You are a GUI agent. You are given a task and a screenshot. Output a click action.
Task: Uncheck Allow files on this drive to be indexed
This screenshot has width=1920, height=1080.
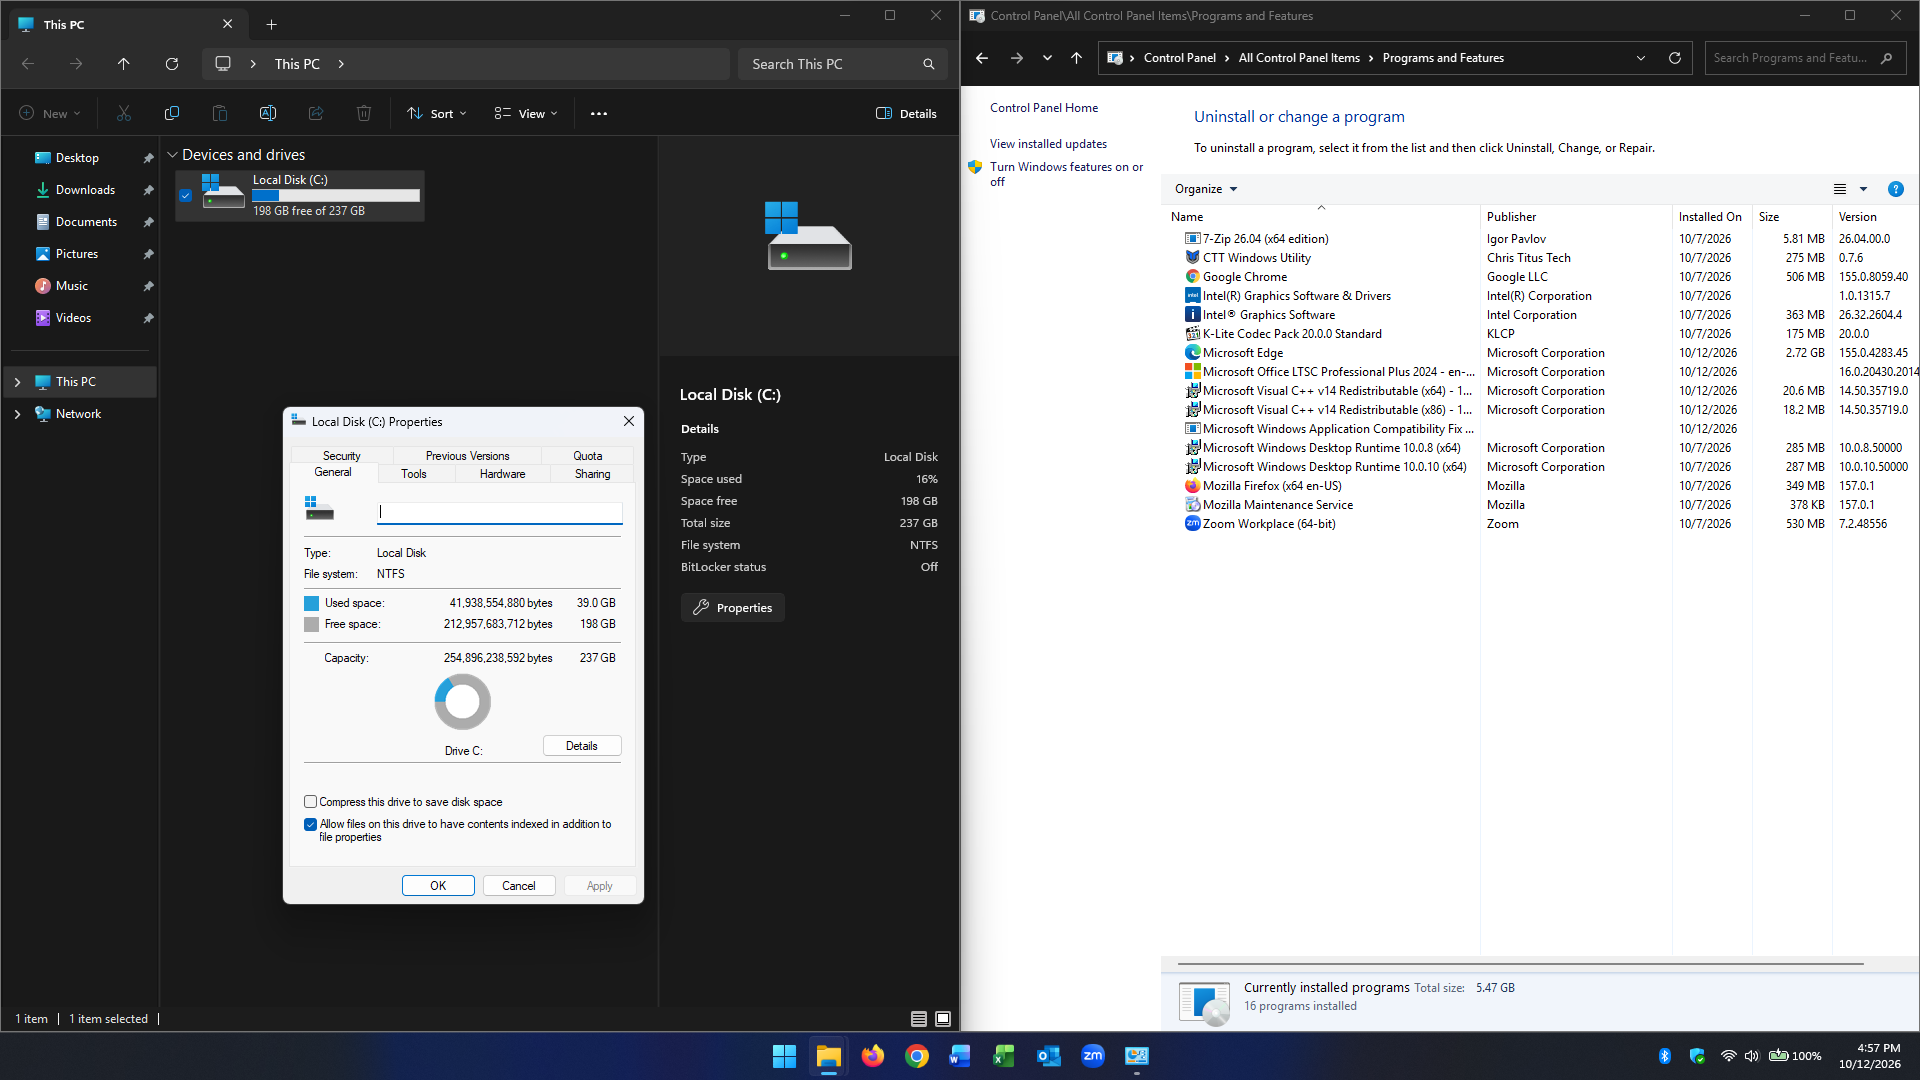tap(310, 825)
